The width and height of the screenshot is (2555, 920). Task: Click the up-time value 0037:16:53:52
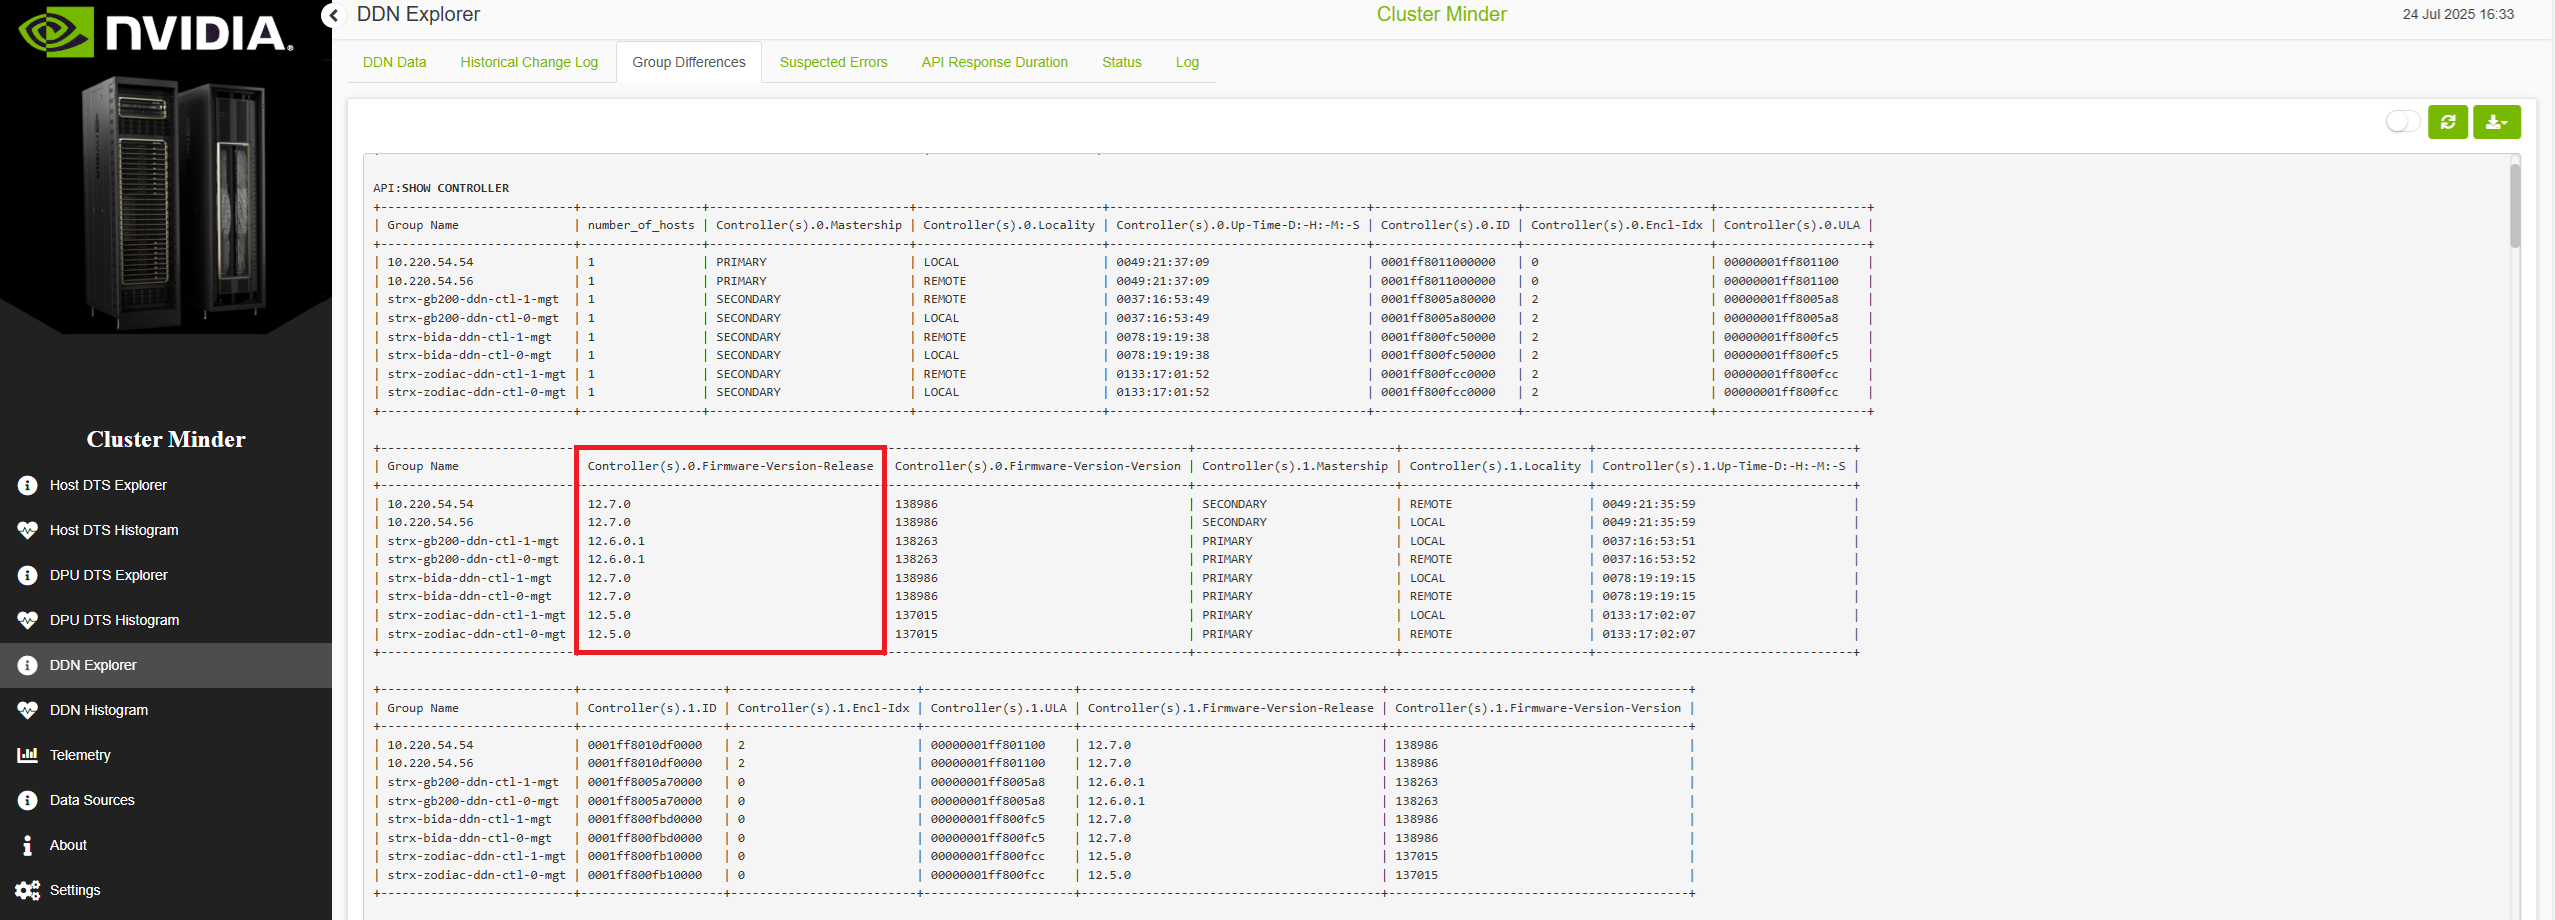click(1649, 559)
